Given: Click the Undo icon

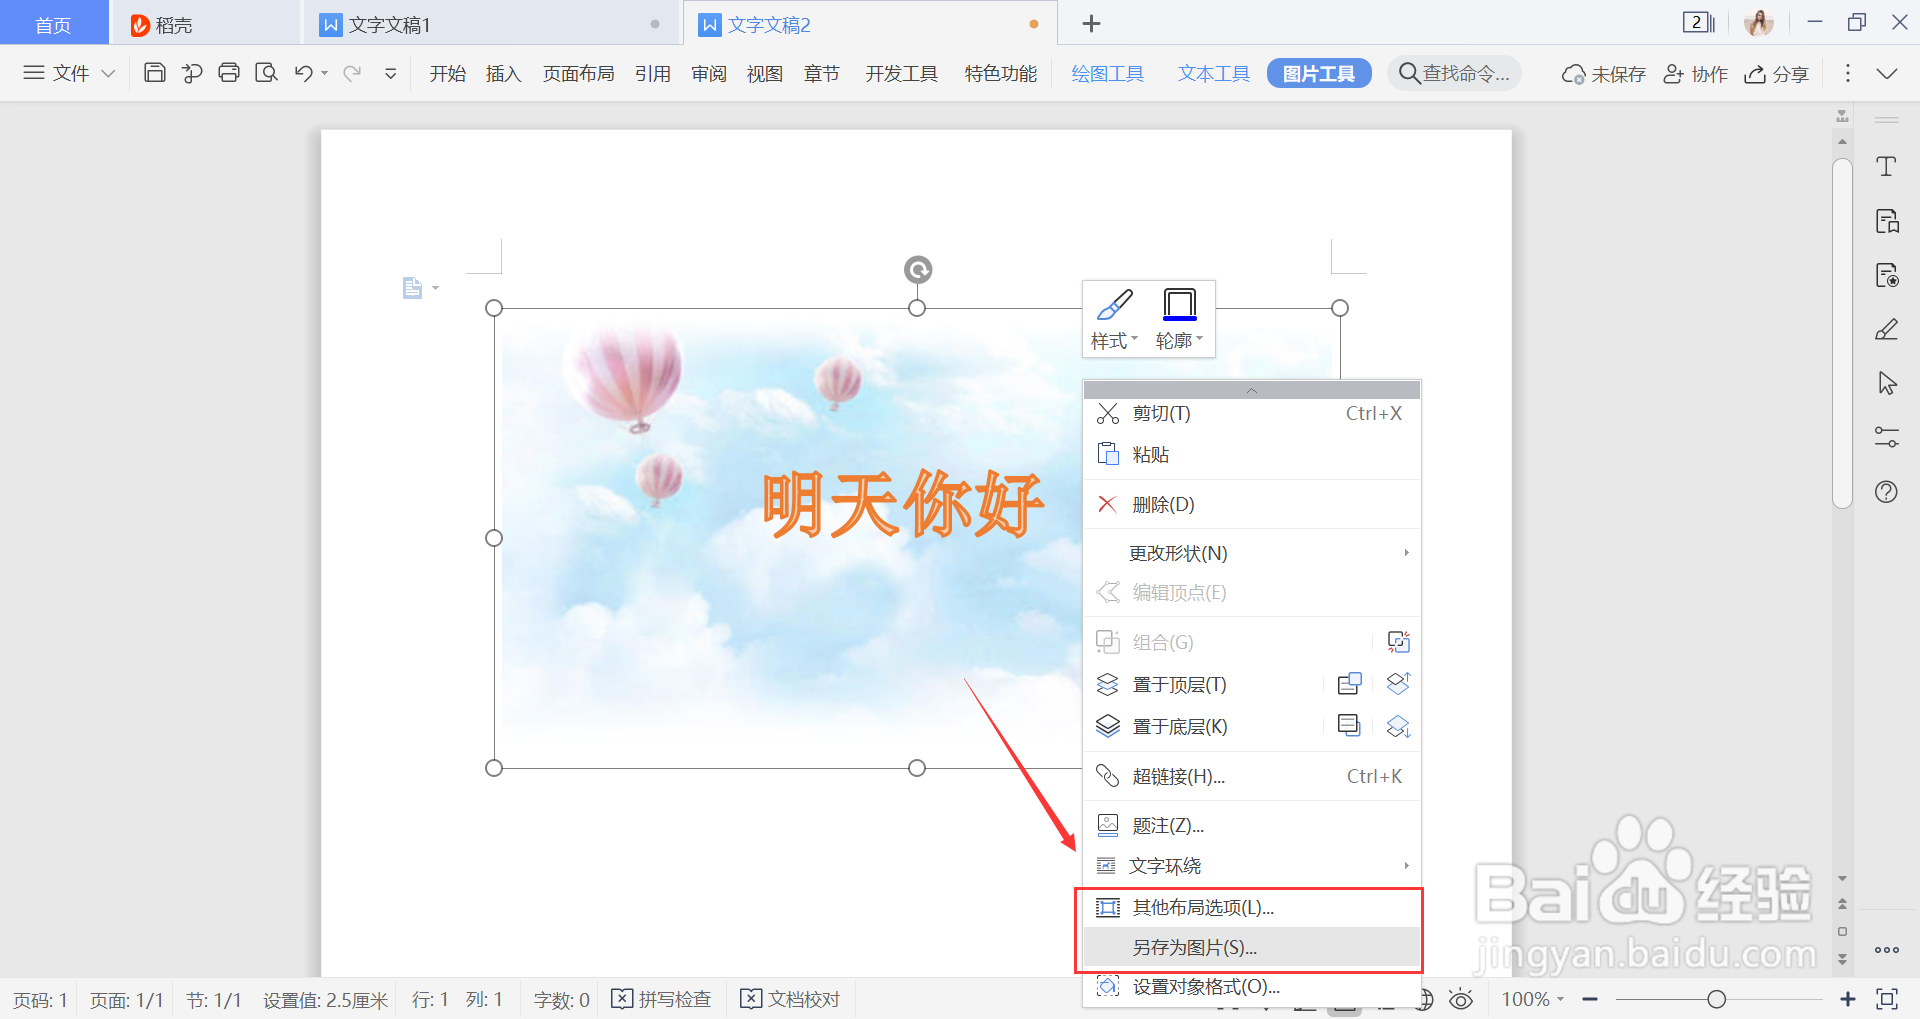Looking at the screenshot, I should (302, 72).
